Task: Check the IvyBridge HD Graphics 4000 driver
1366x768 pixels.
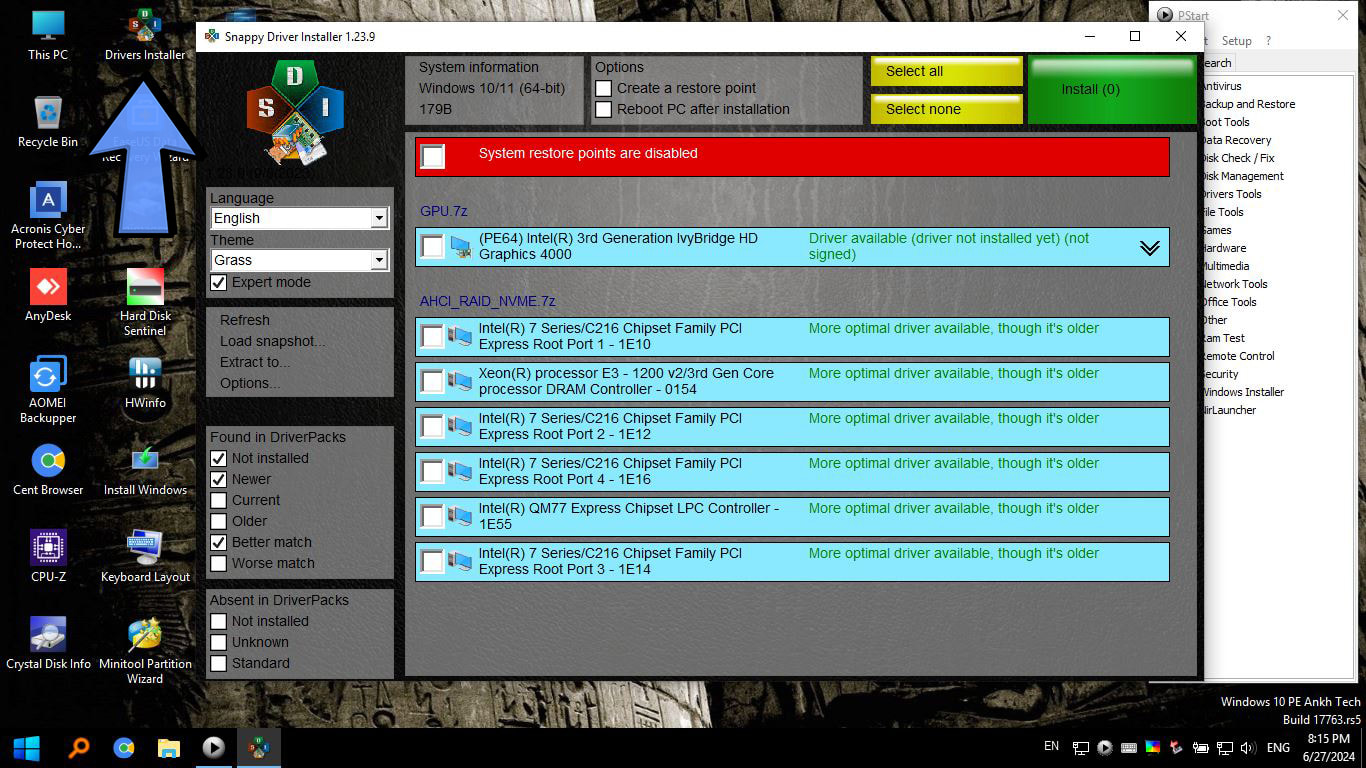Action: click(x=433, y=246)
